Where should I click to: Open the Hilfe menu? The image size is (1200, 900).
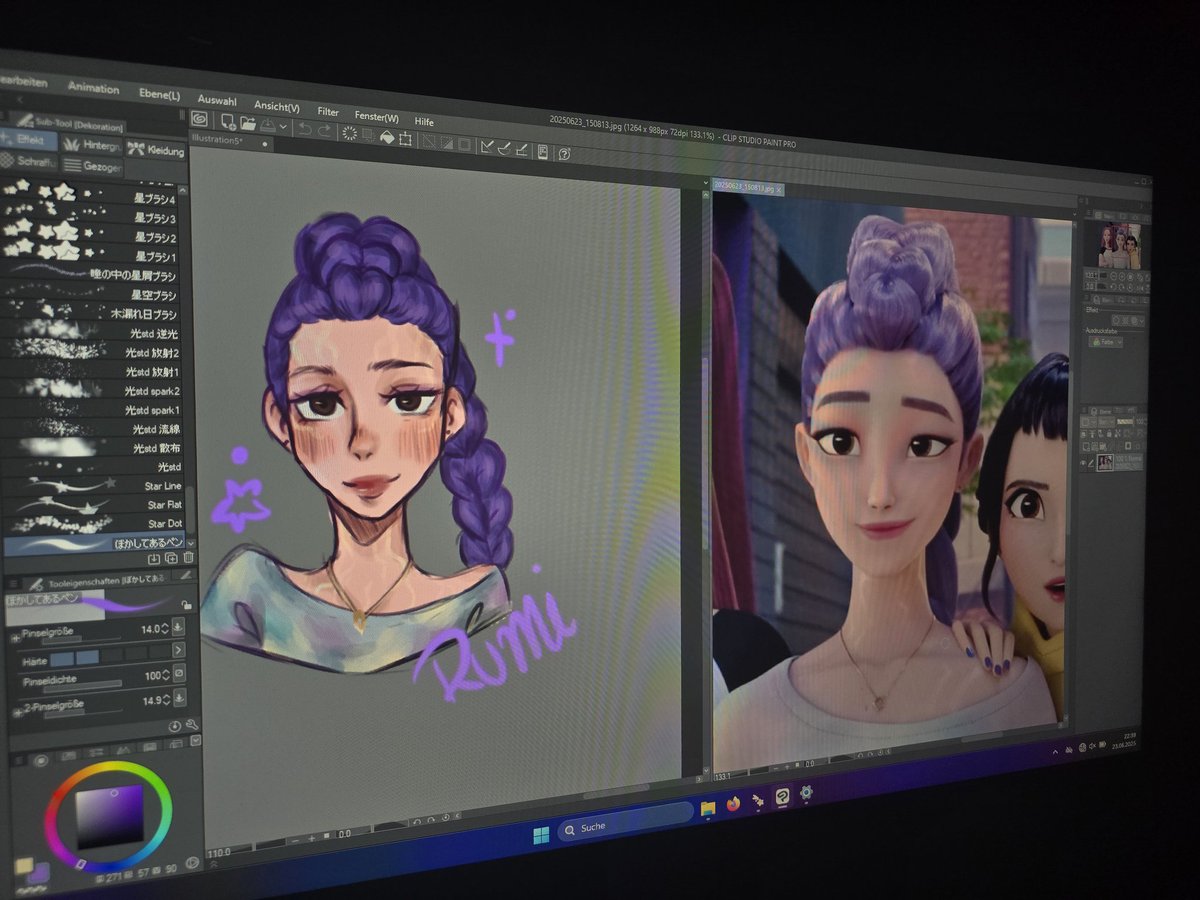point(424,121)
